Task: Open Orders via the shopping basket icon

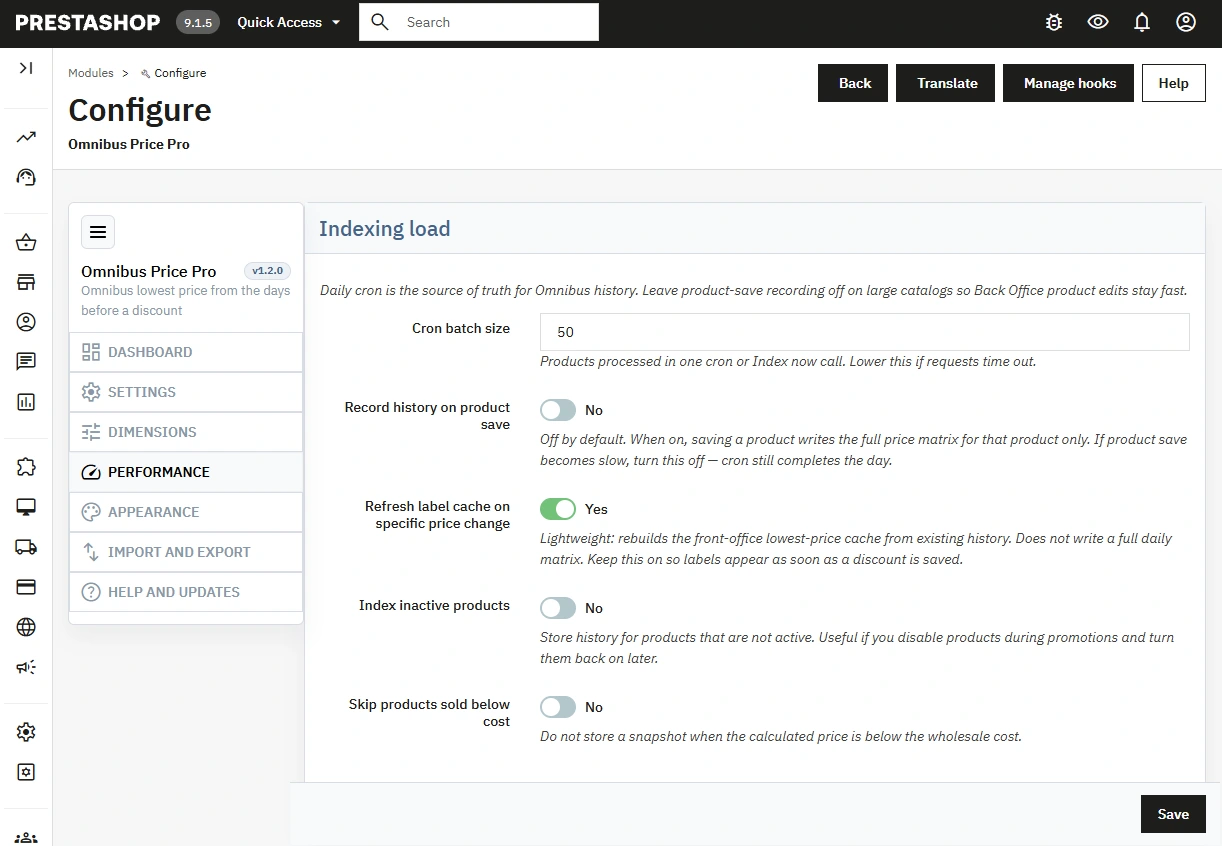Action: [x=26, y=242]
